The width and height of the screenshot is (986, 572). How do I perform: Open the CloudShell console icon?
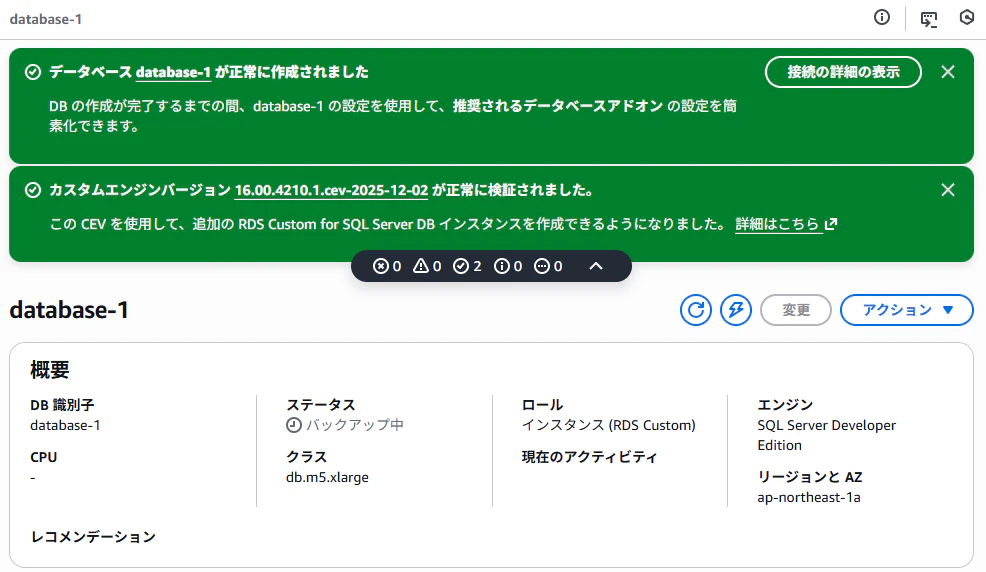pyautogui.click(x=929, y=19)
